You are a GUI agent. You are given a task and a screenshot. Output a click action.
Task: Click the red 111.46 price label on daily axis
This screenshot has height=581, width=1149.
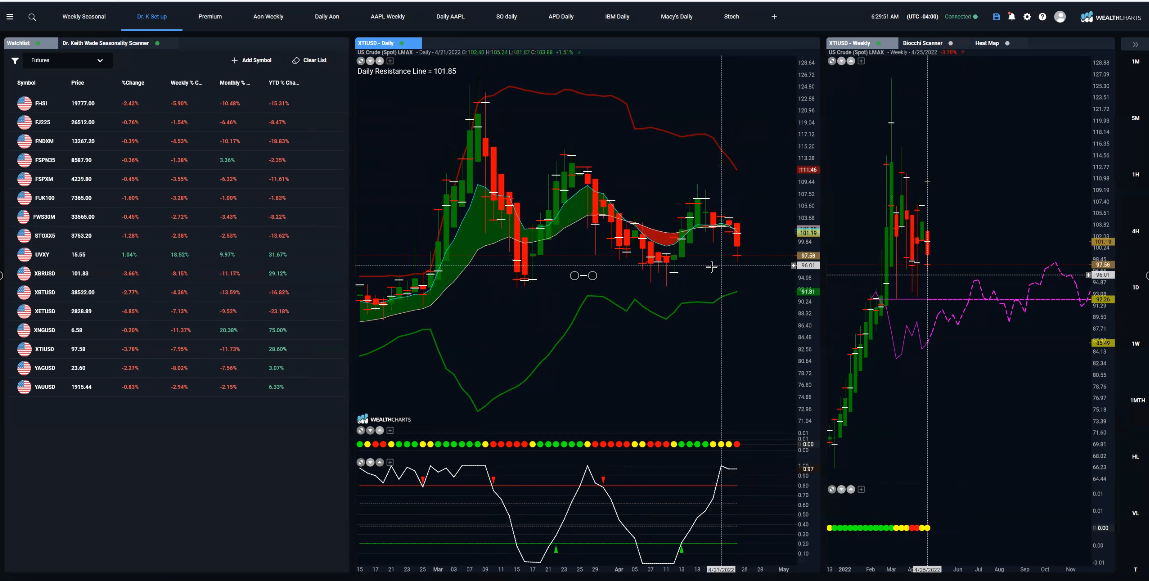(x=808, y=170)
